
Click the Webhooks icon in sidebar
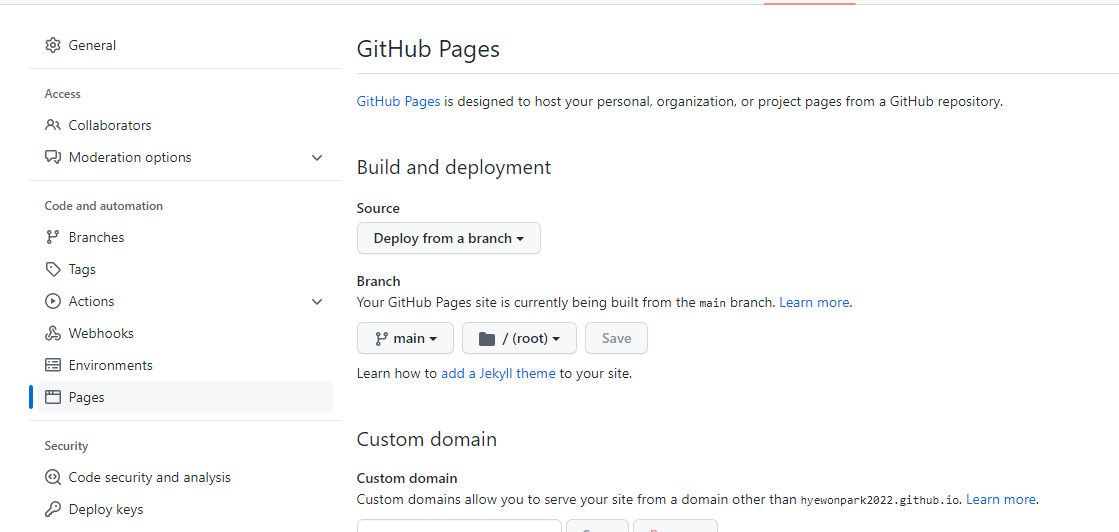tap(52, 333)
